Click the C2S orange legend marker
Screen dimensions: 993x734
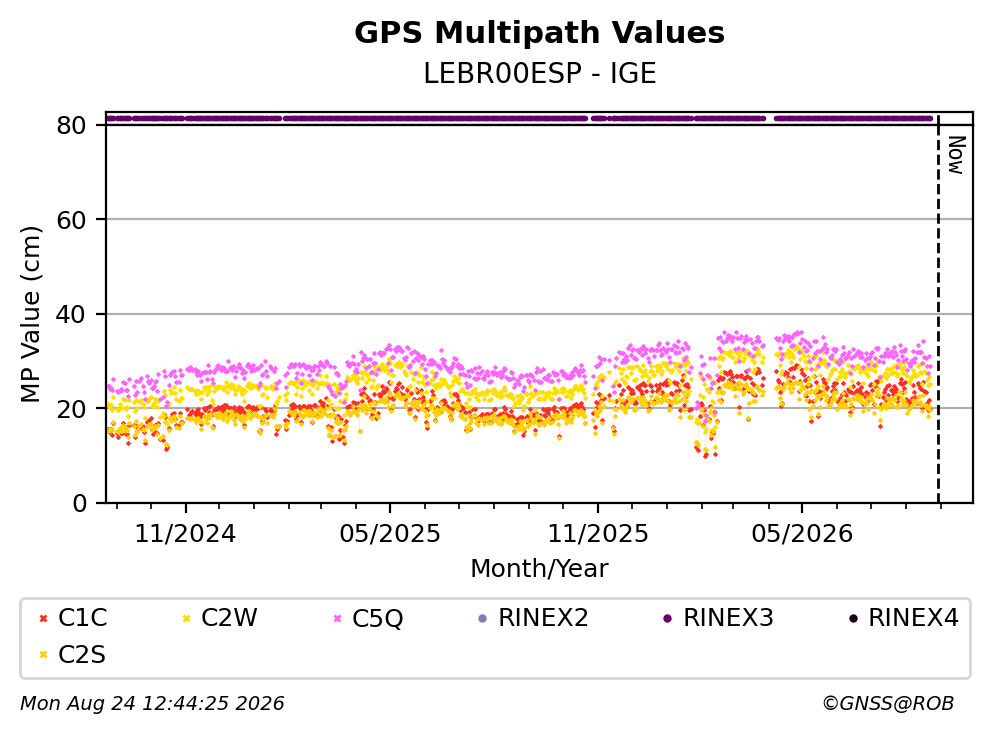tap(43, 655)
